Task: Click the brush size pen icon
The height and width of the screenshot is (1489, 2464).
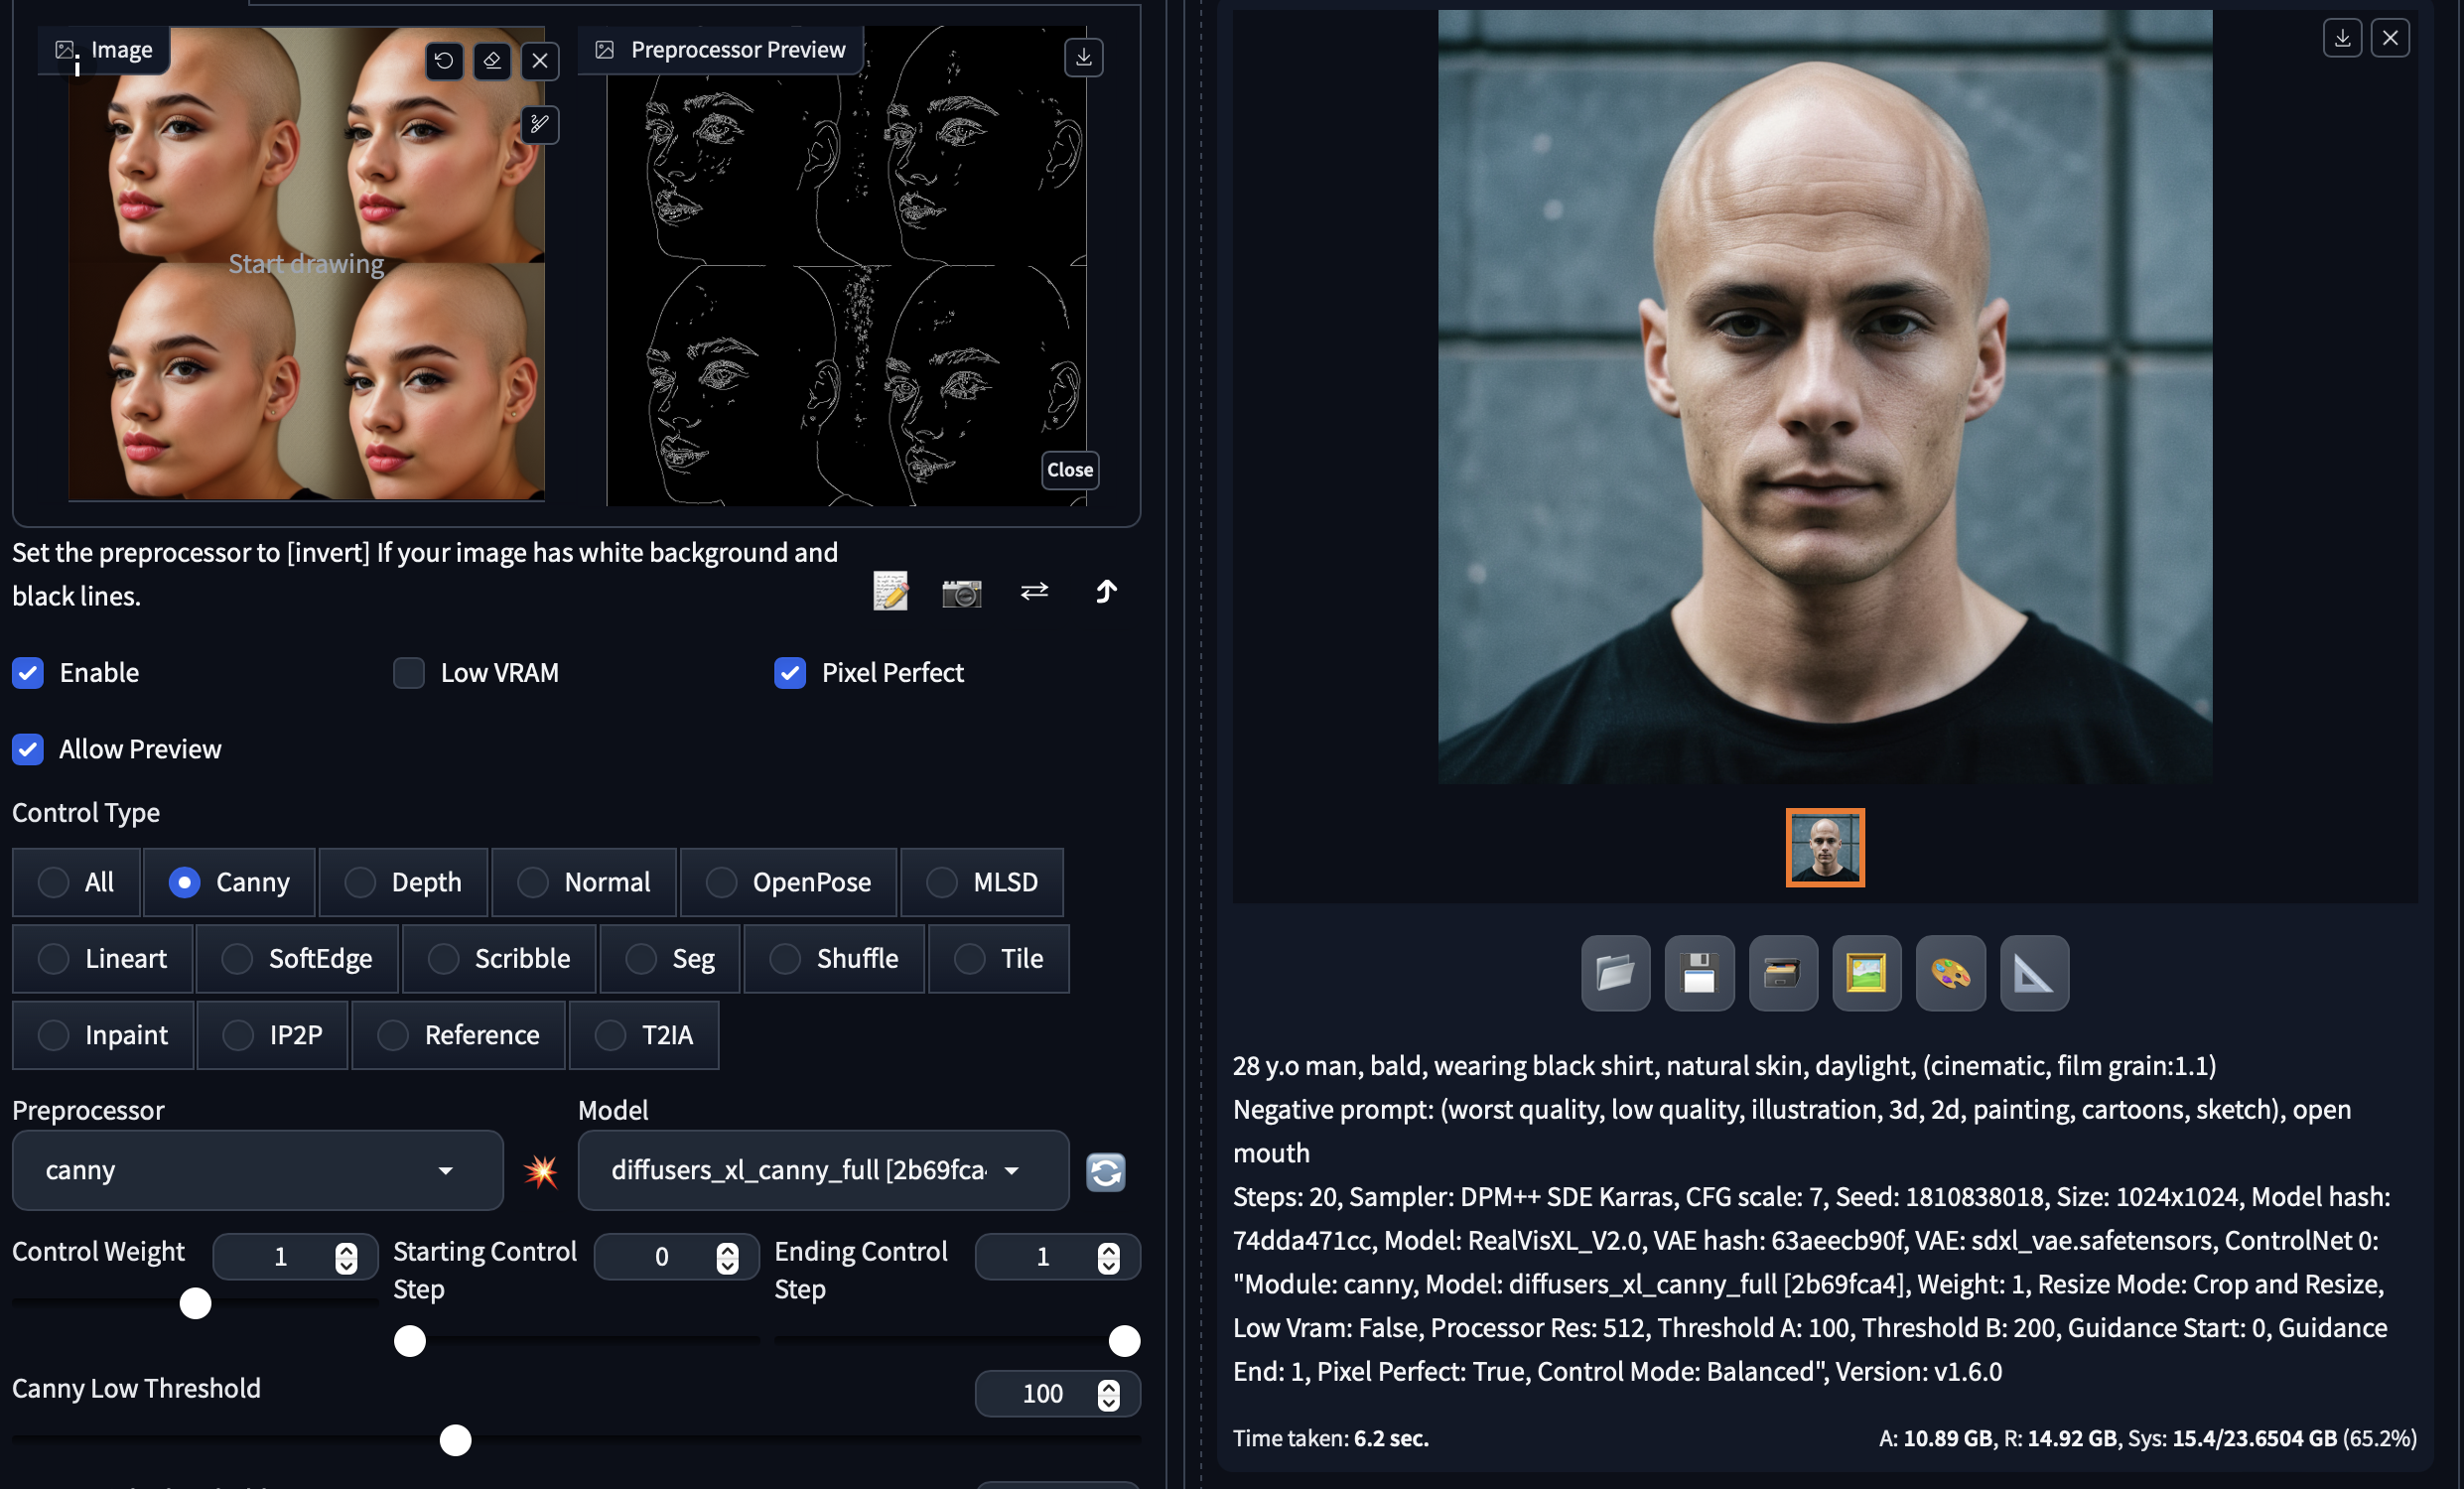Action: point(539,125)
